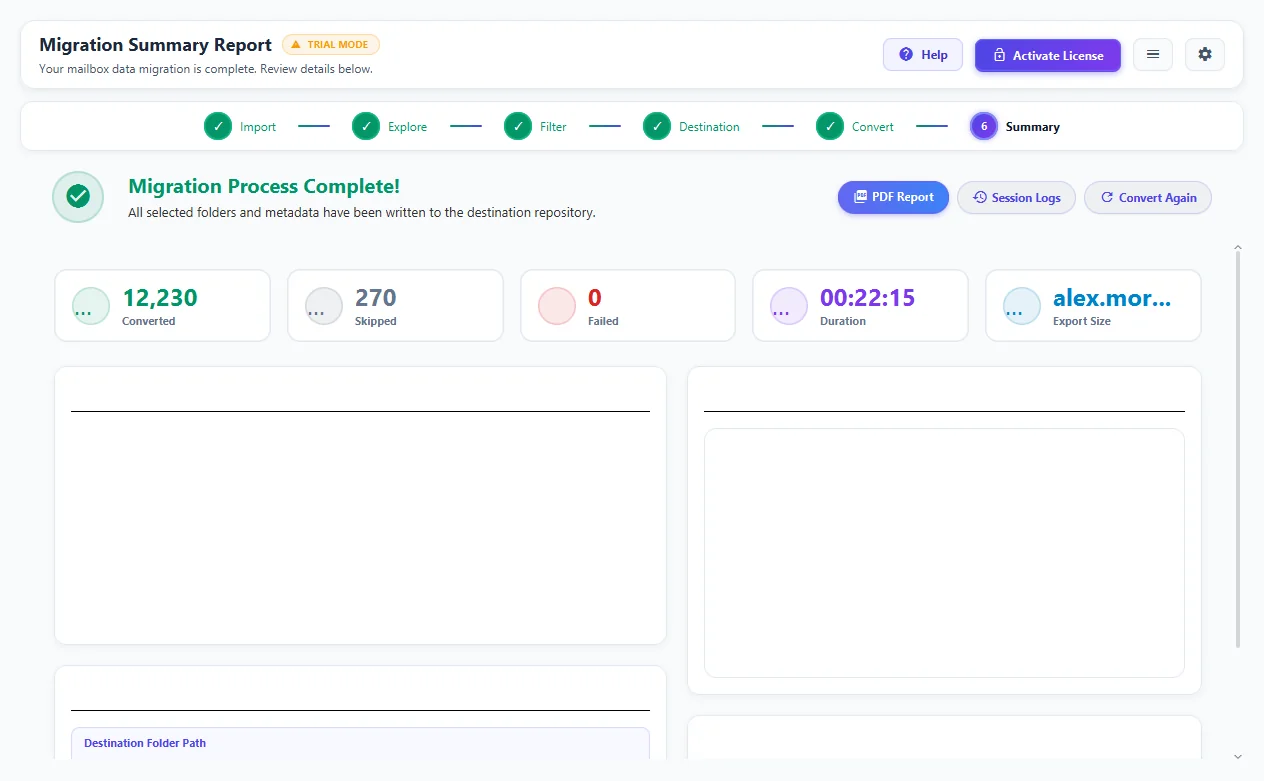This screenshot has height=781, width=1264.
Task: Click the Explore step checkmark circle
Action: [366, 126]
